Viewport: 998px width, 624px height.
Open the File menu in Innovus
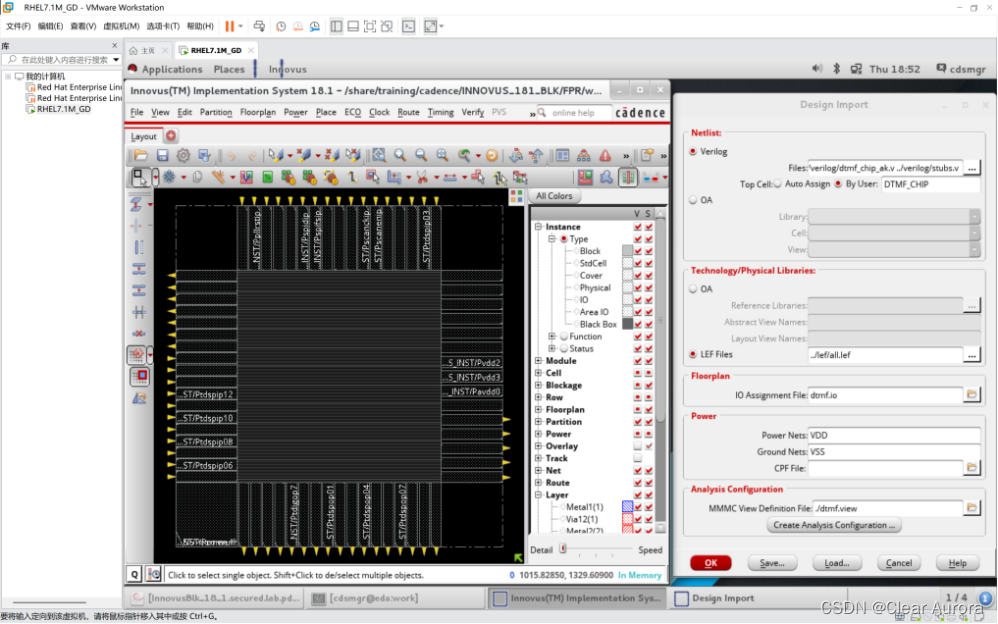(137, 112)
